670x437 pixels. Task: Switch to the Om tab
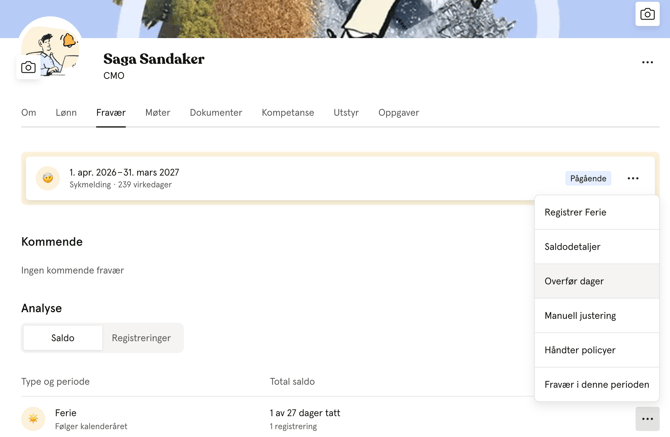29,113
